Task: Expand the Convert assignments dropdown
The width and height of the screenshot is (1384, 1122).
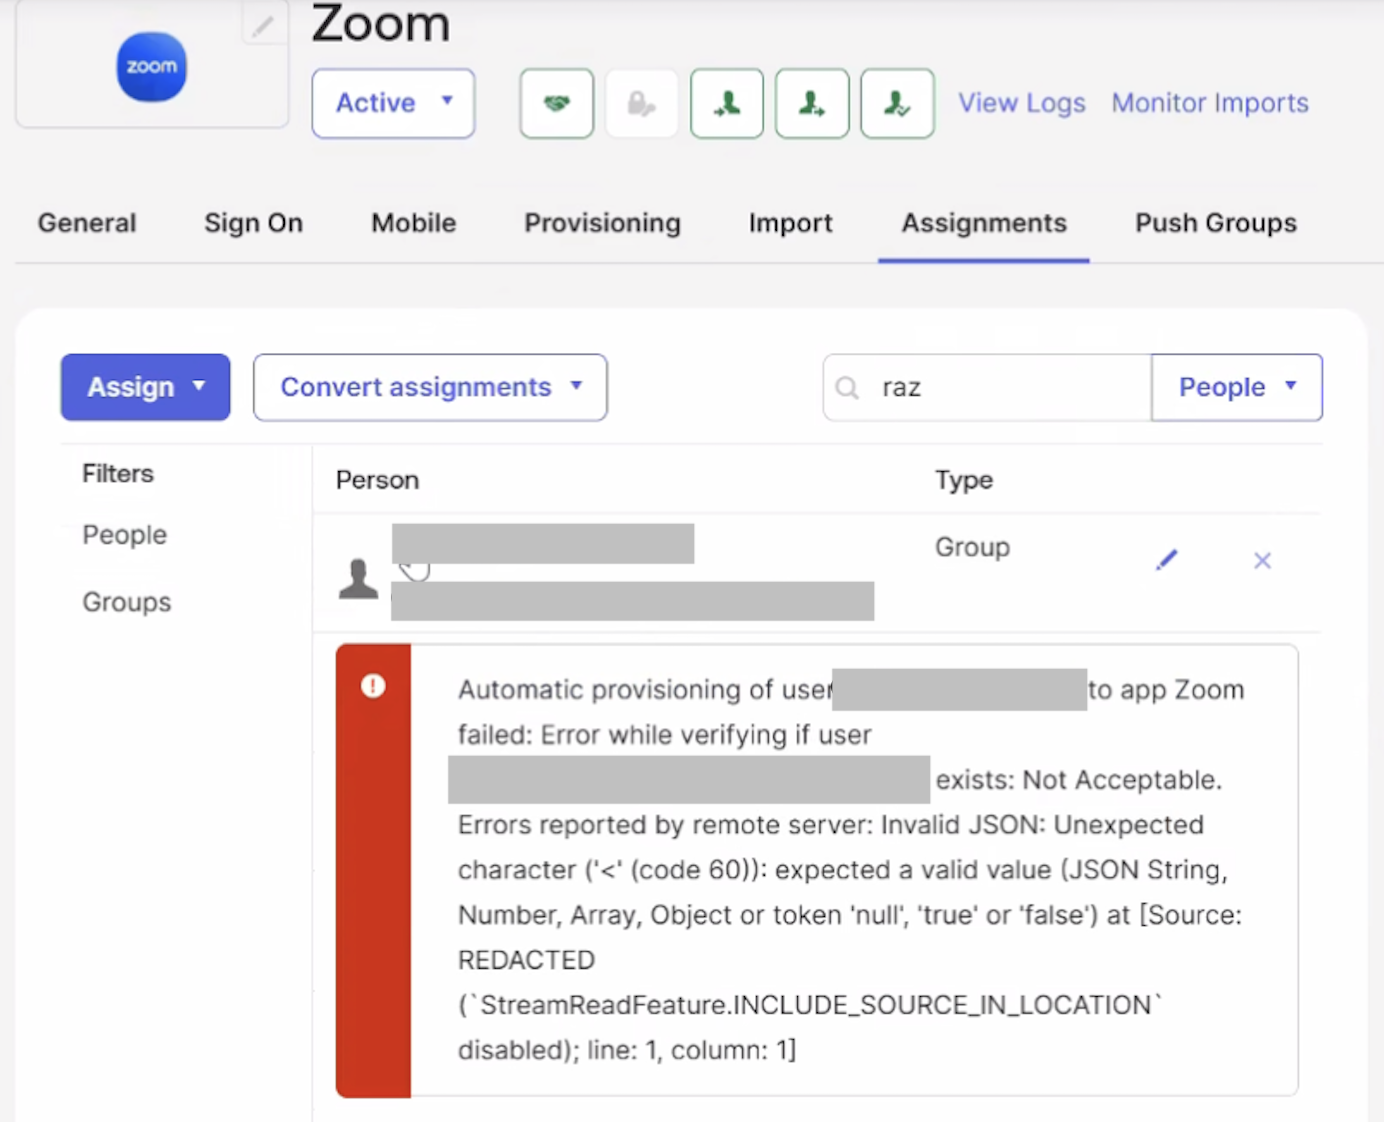Action: 430,387
